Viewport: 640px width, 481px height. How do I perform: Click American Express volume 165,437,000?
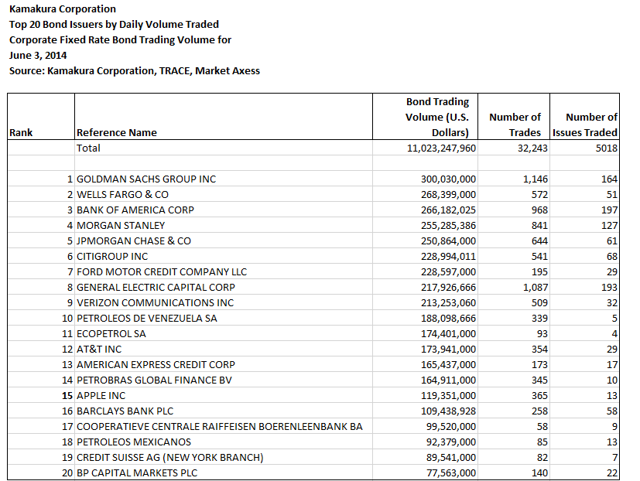(x=449, y=365)
